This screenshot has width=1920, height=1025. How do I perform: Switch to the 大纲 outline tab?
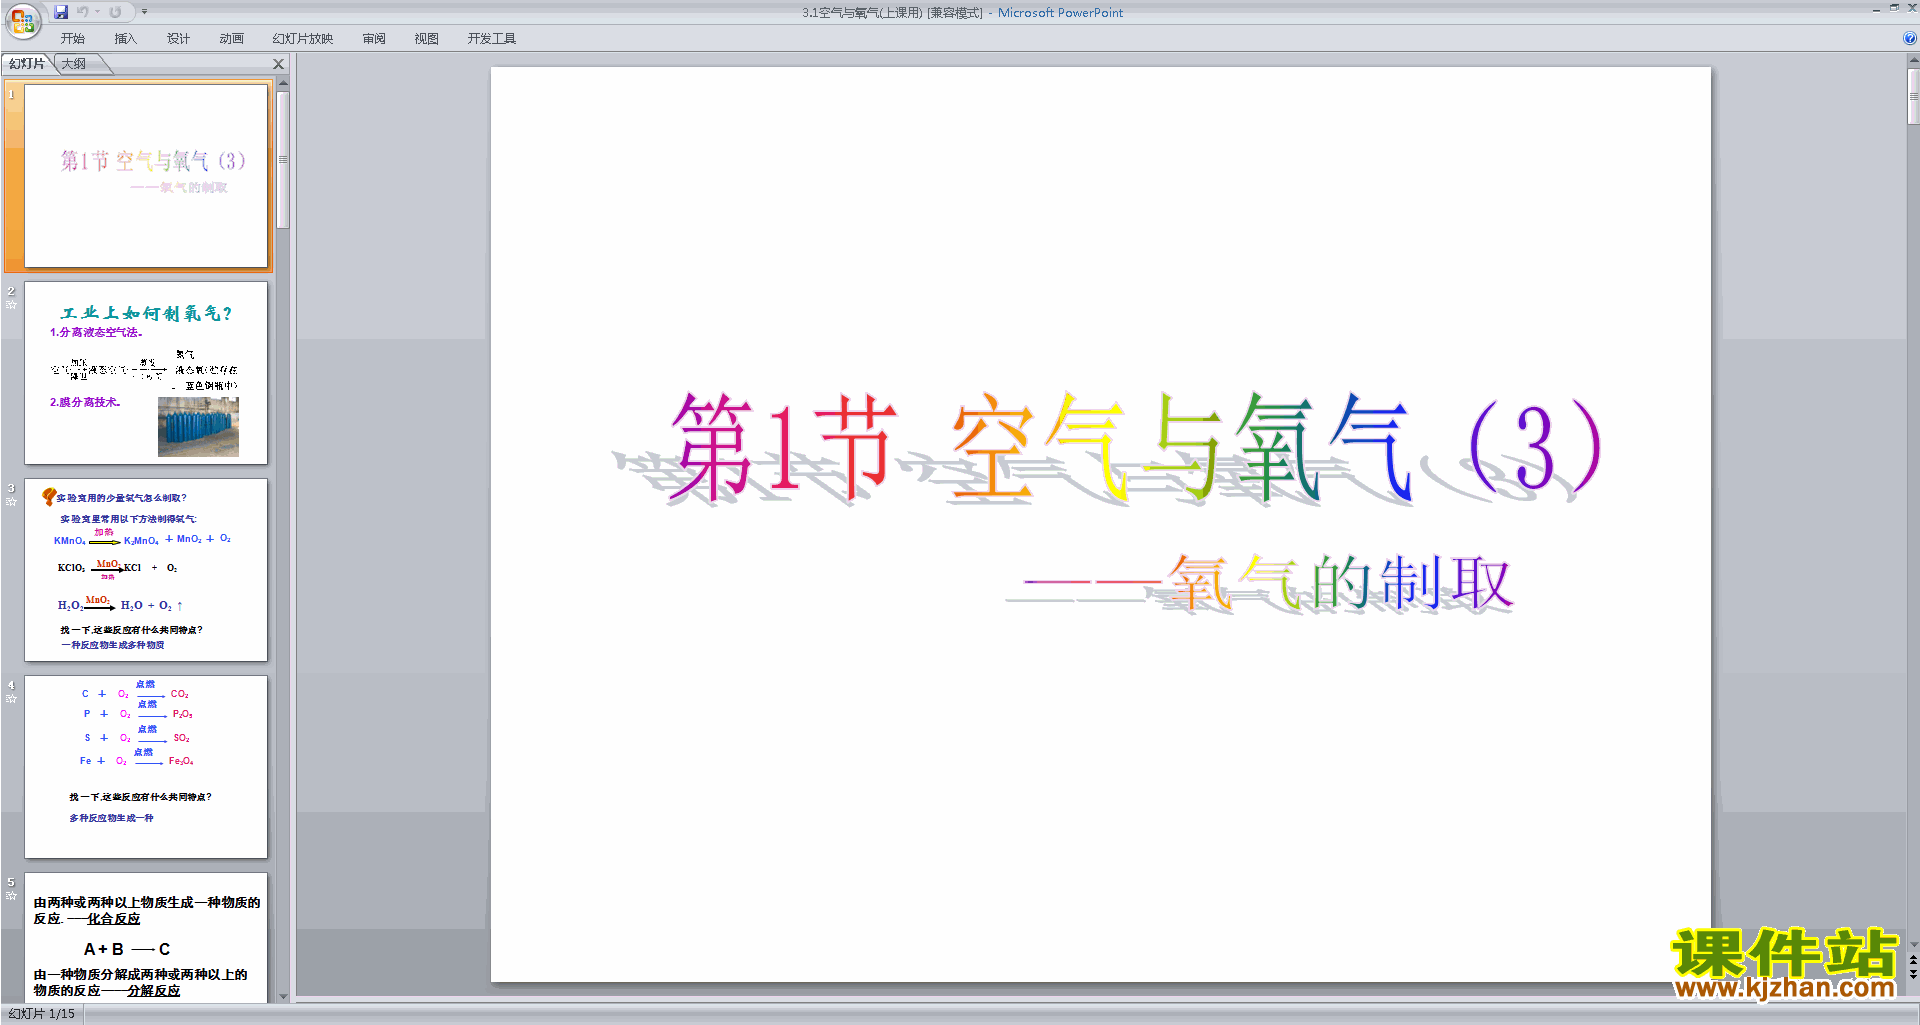click(x=72, y=63)
